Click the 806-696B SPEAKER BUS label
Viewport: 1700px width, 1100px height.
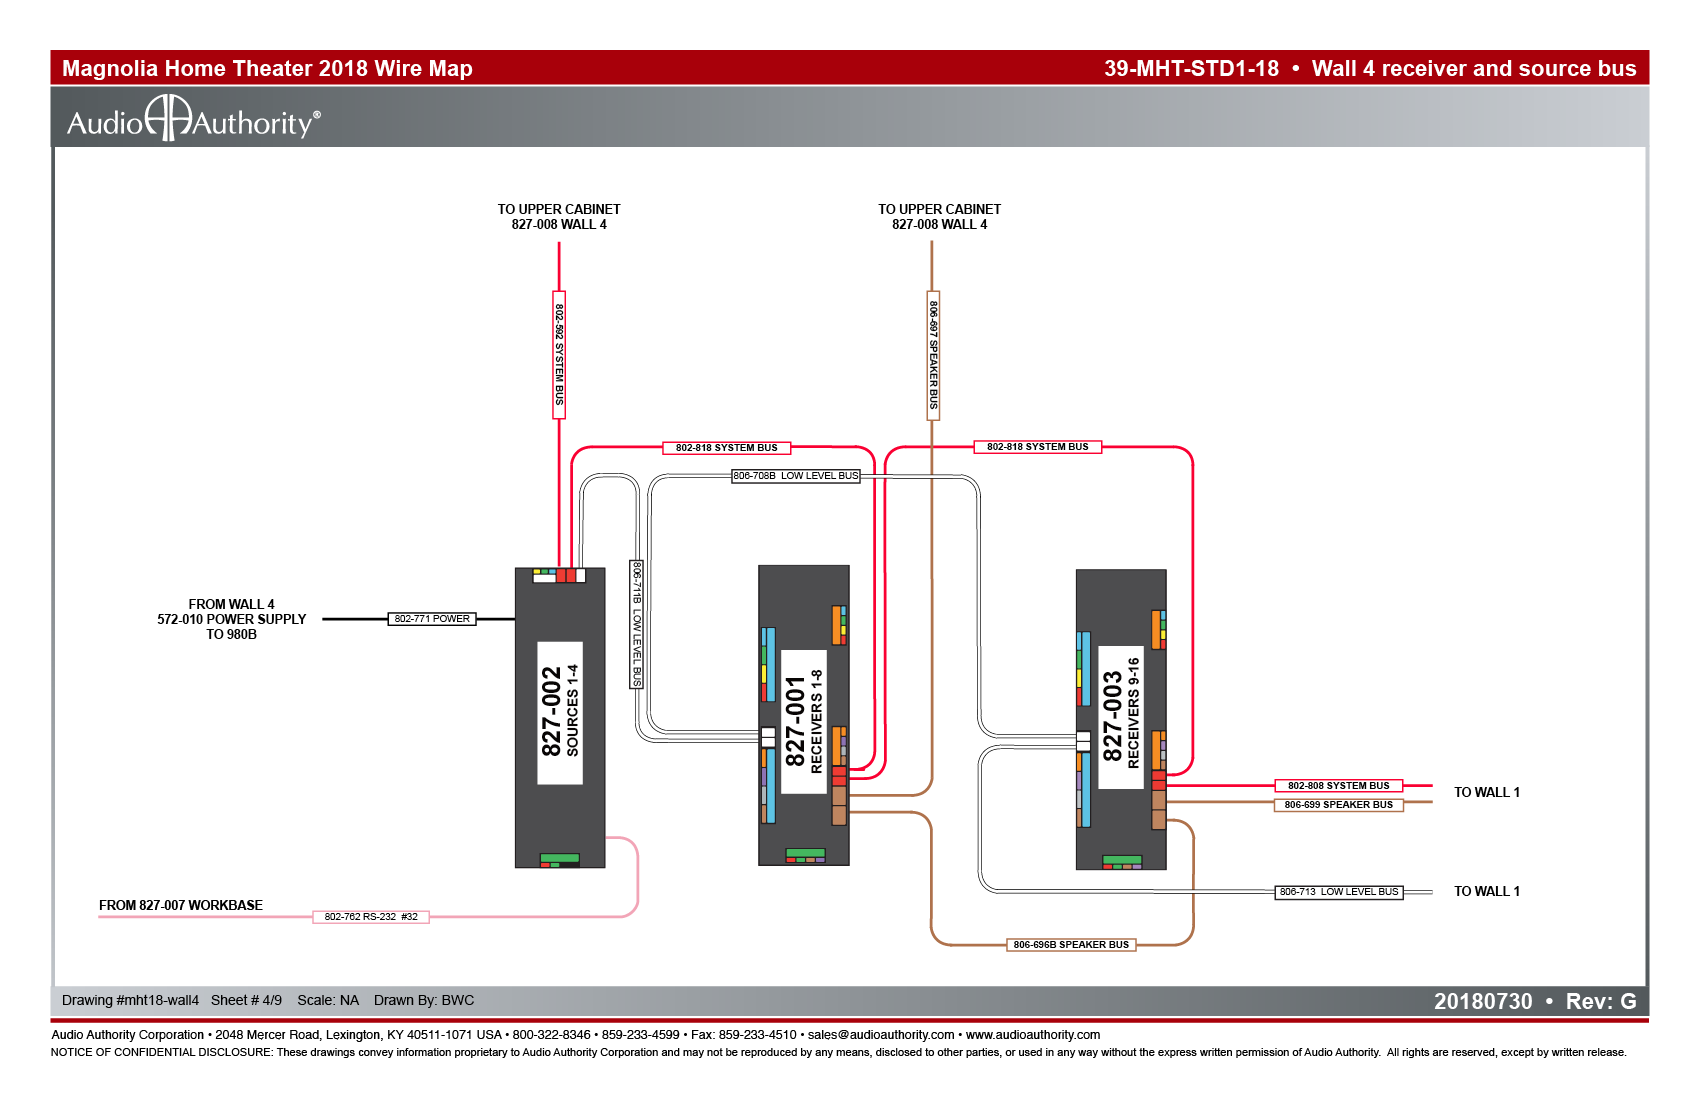(1071, 945)
